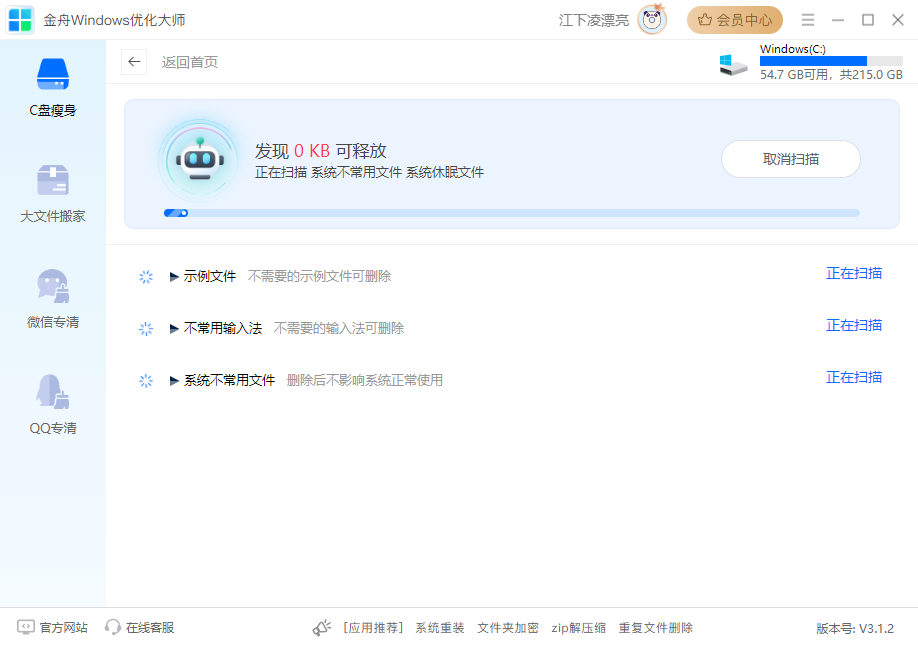The image size is (918, 647).
Task: Click the Windows(C:) drive icon
Action: (x=733, y=64)
